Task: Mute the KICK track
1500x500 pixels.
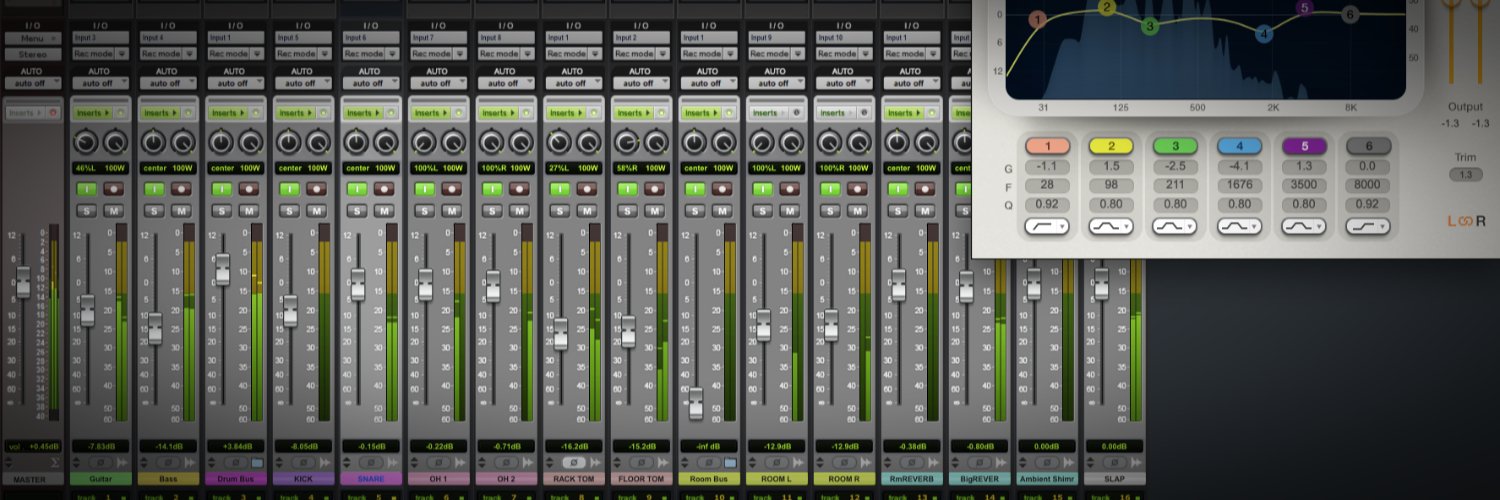Action: [x=317, y=210]
